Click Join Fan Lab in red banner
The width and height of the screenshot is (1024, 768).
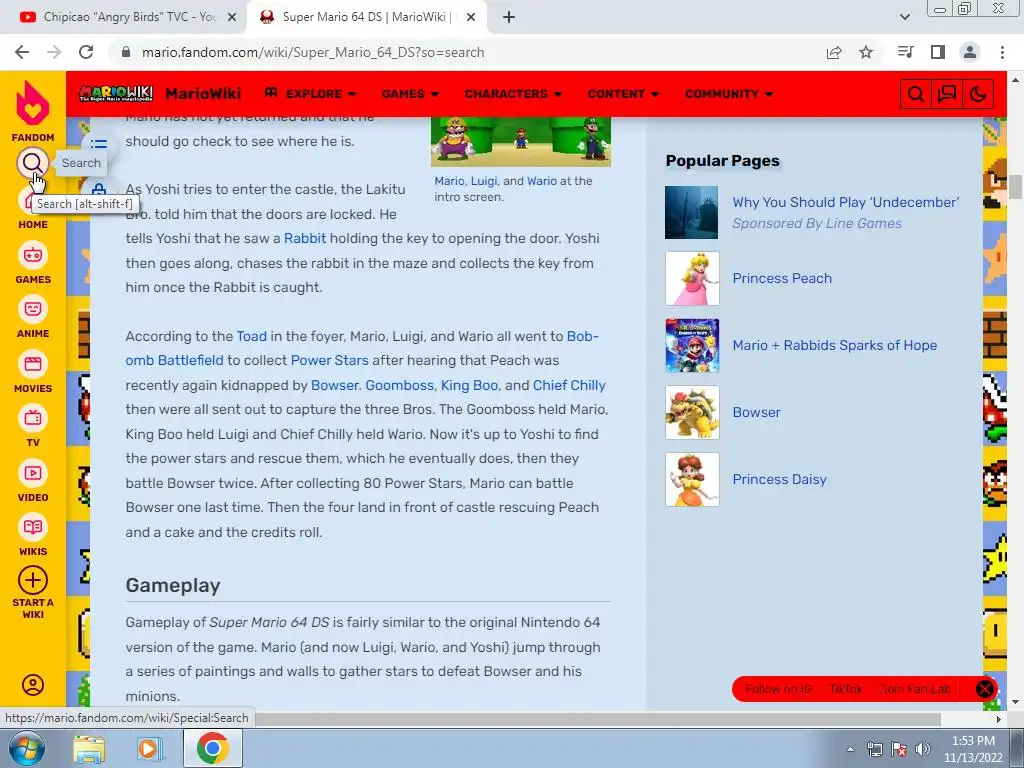click(915, 689)
